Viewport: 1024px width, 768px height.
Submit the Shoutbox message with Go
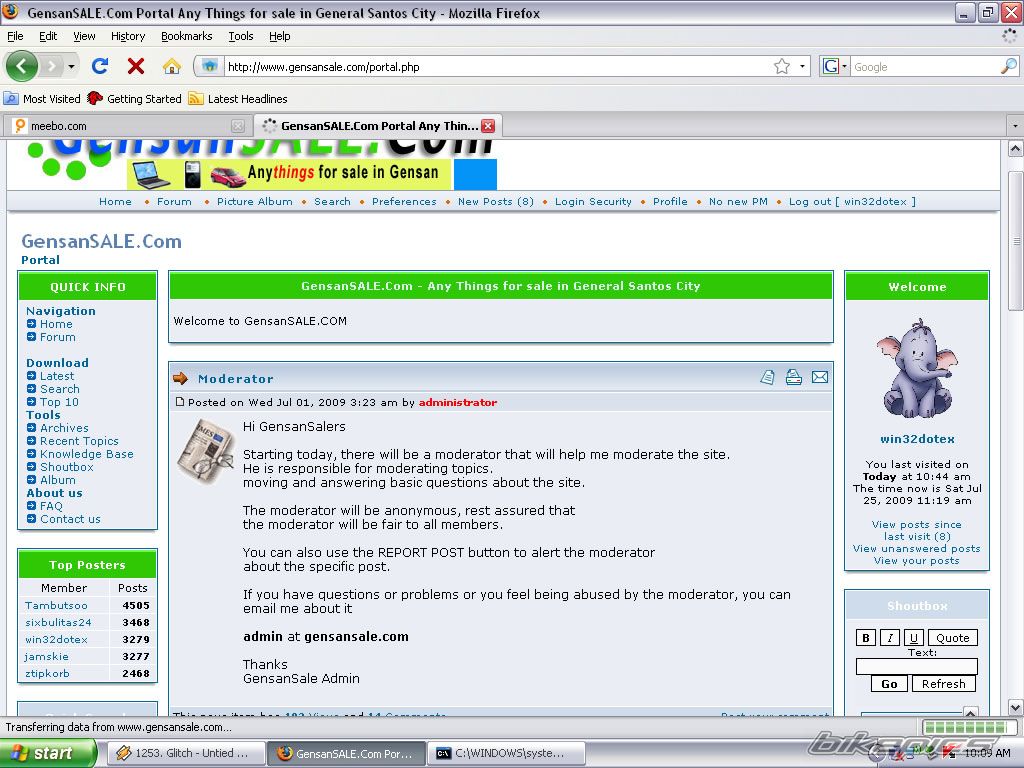(889, 684)
